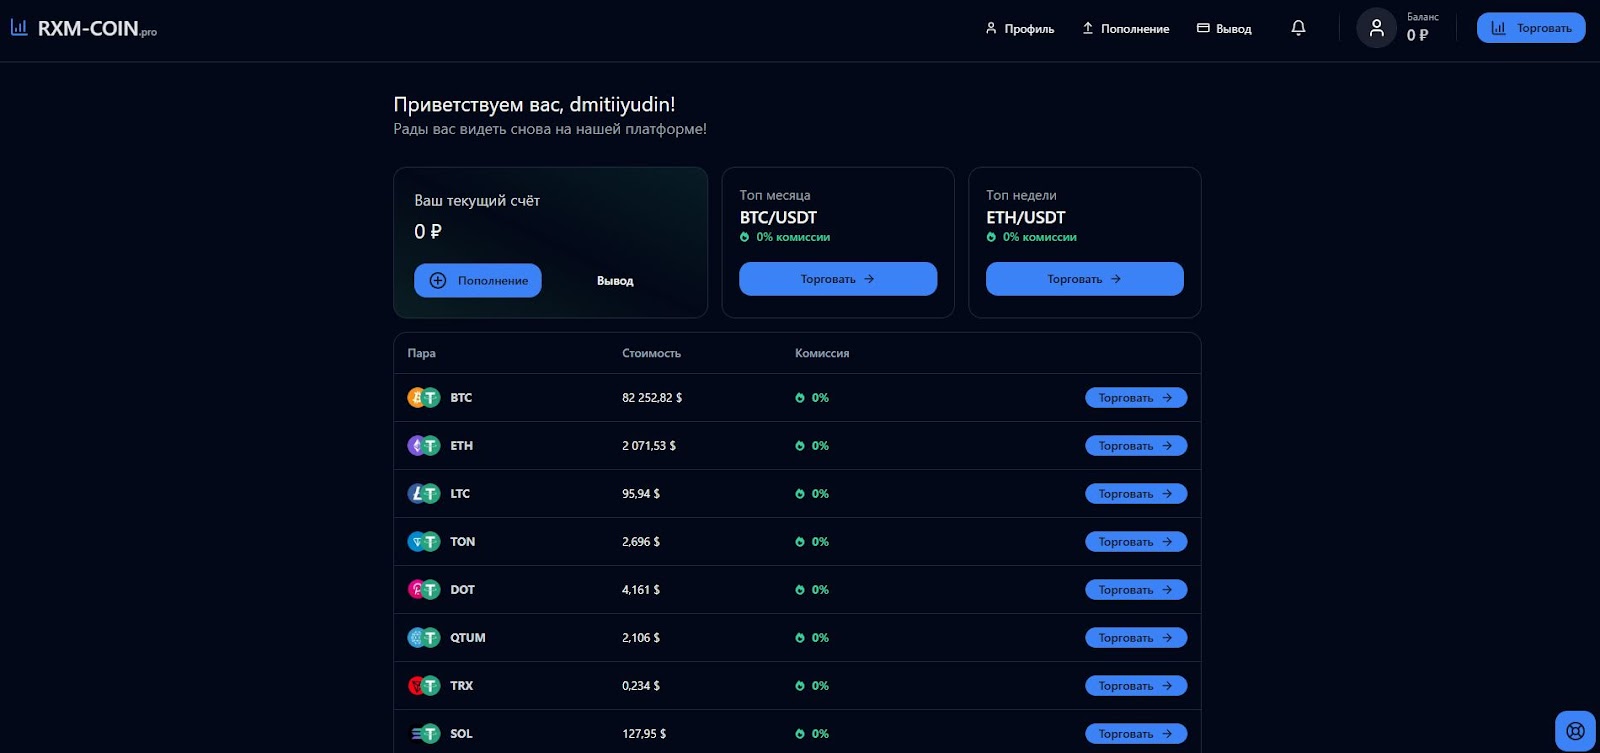Screen dimensions: 1600x753
Task: Click the LTC coin pair icon
Action: tap(423, 494)
